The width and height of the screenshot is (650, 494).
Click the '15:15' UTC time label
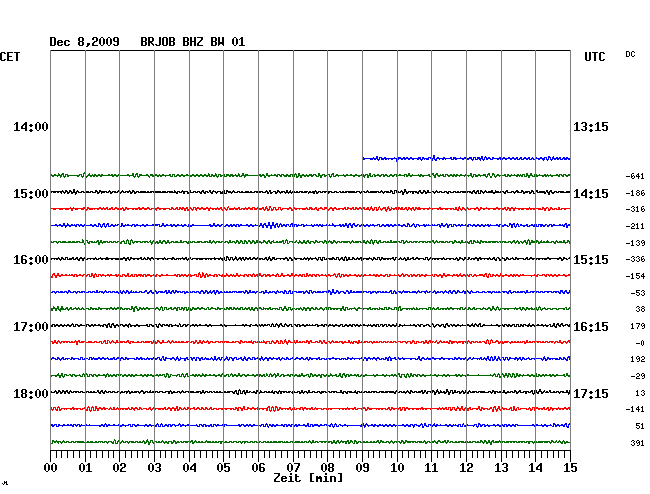tap(591, 260)
